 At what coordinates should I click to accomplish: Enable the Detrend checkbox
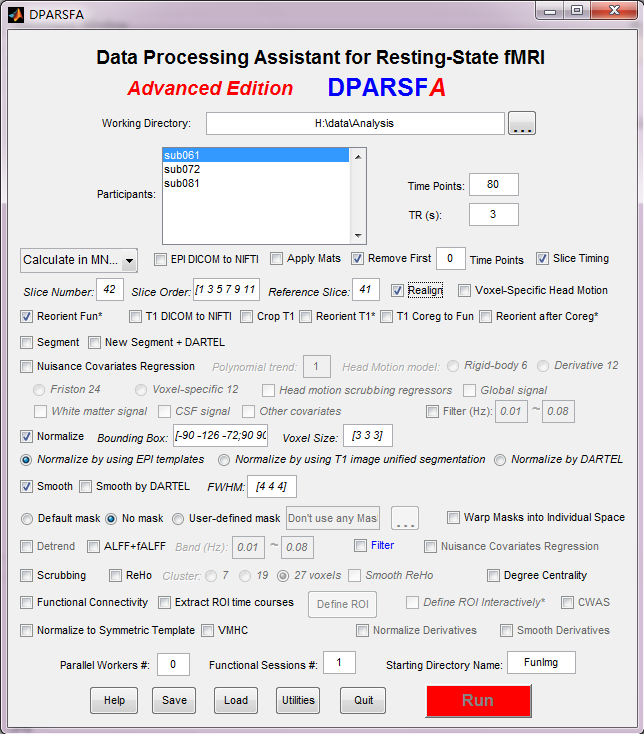(x=26, y=547)
